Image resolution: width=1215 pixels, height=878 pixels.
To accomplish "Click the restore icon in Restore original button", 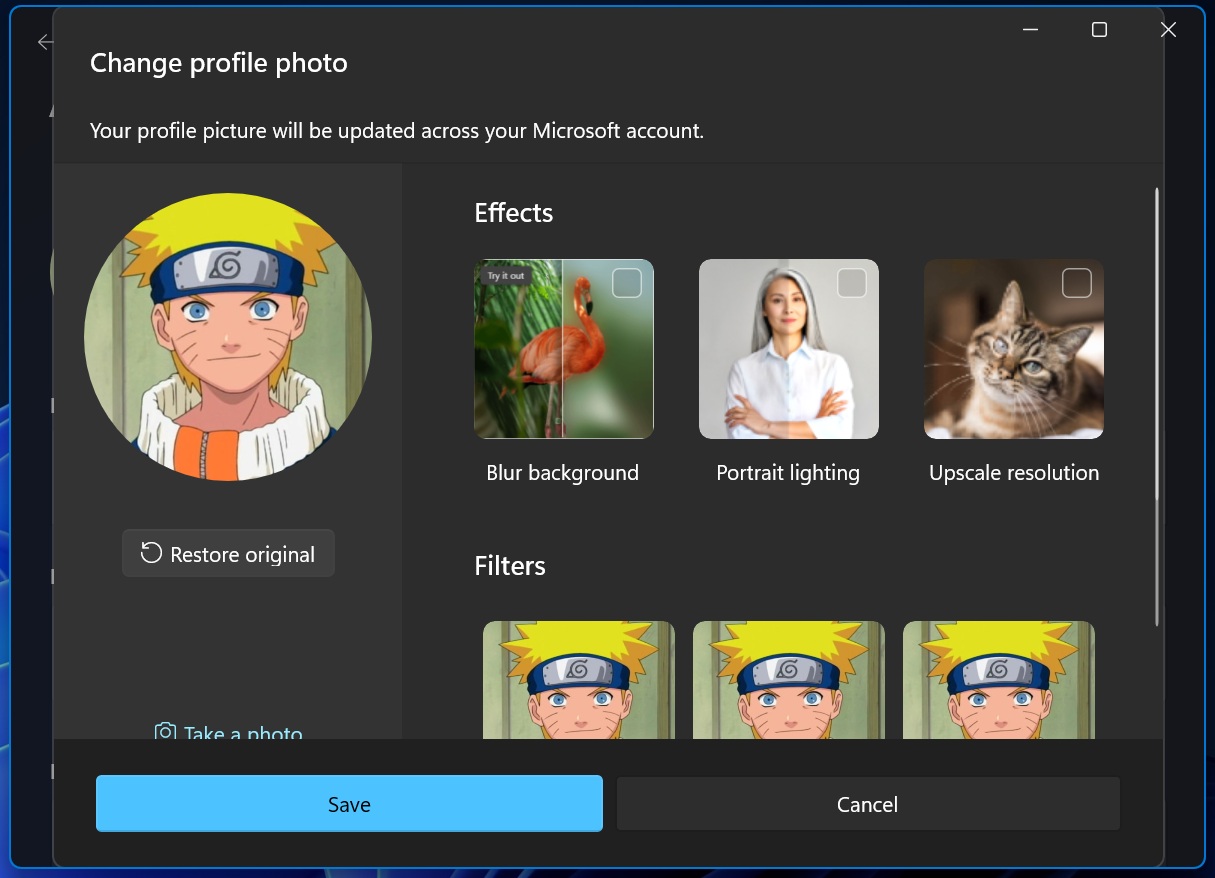I will point(152,553).
